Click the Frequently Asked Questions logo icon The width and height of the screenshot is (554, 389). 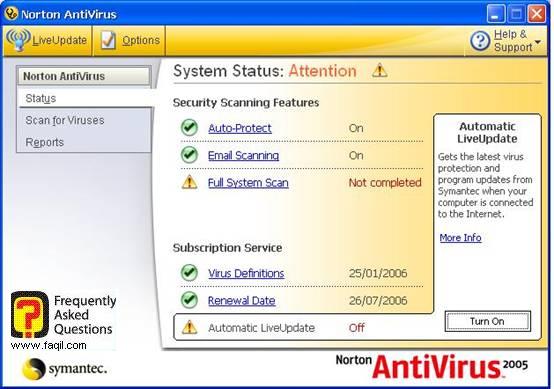[29, 314]
